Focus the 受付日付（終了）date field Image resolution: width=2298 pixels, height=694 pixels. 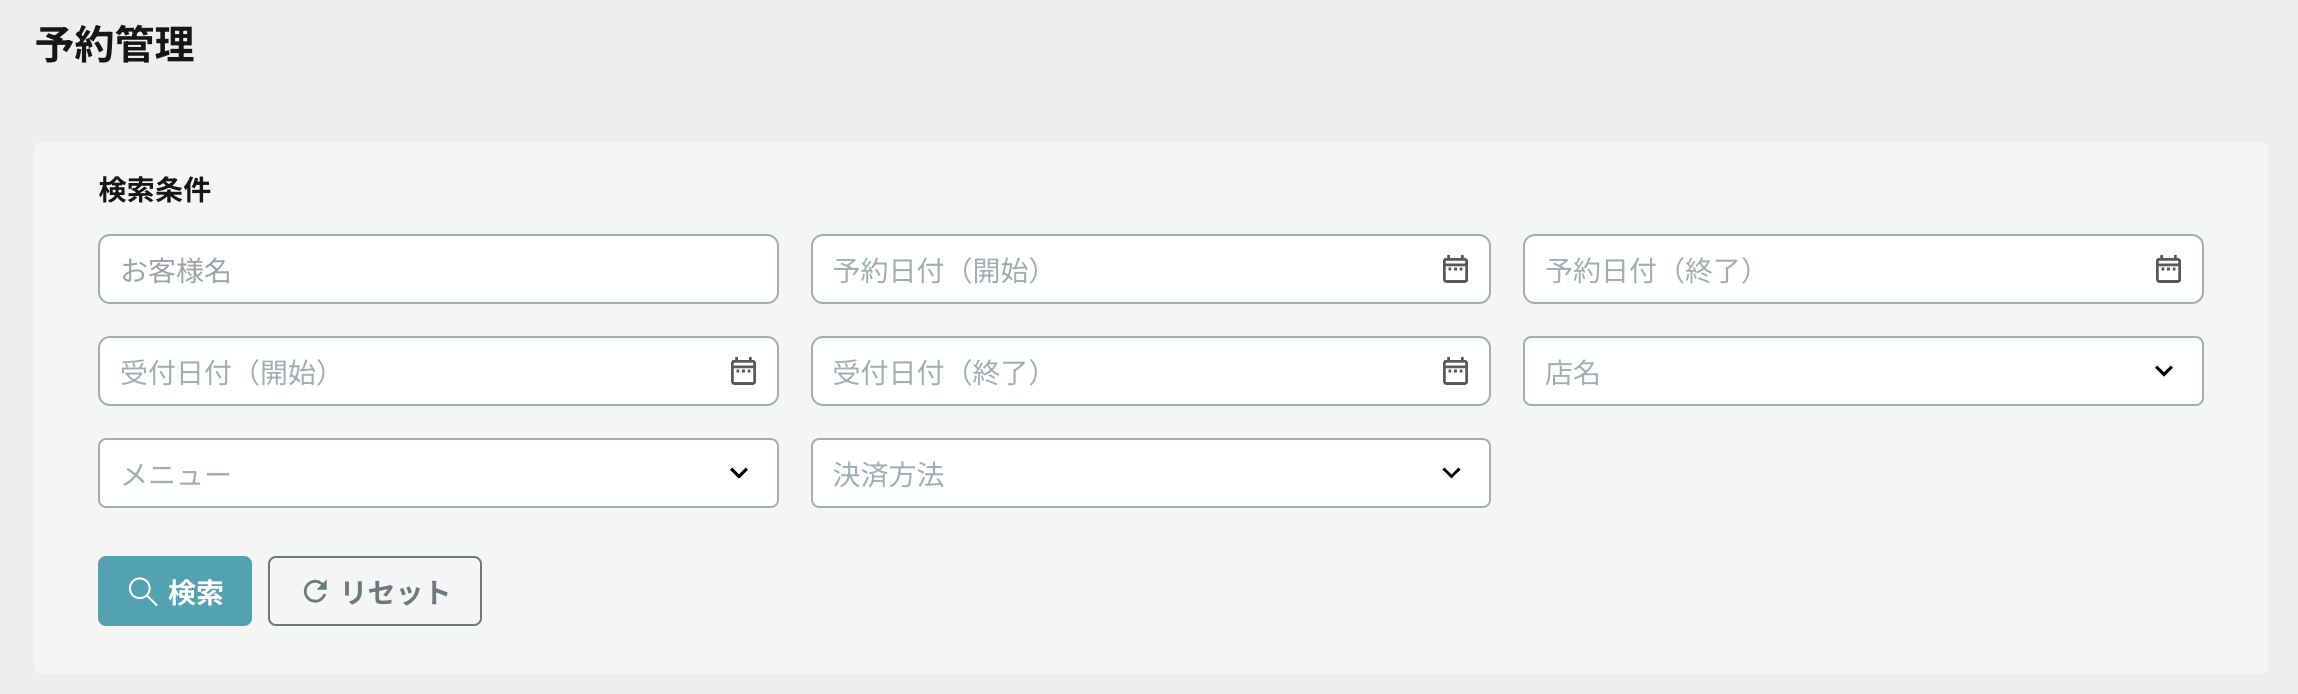(x=1151, y=371)
